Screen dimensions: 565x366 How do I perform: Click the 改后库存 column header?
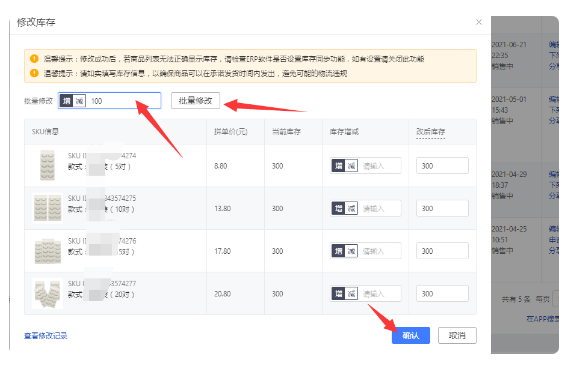pos(431,132)
